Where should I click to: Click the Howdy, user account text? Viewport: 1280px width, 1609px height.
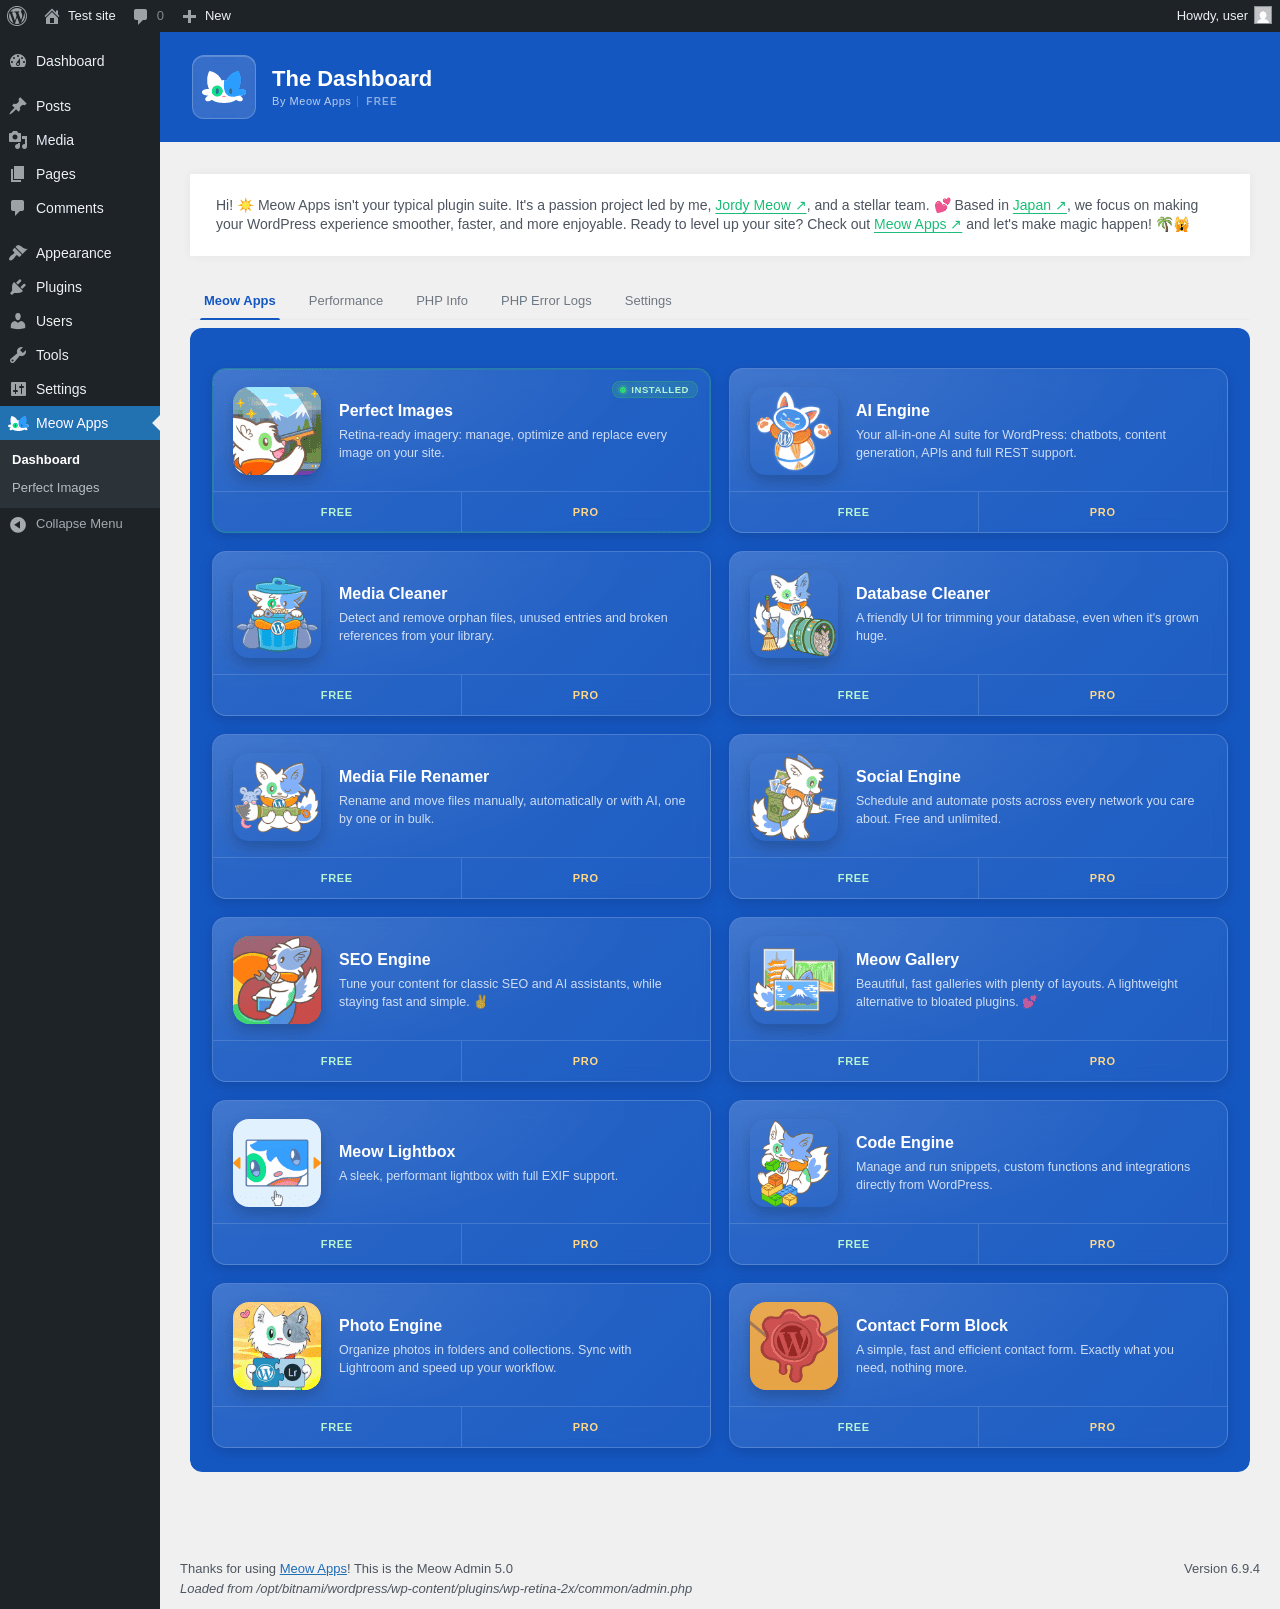[1212, 16]
